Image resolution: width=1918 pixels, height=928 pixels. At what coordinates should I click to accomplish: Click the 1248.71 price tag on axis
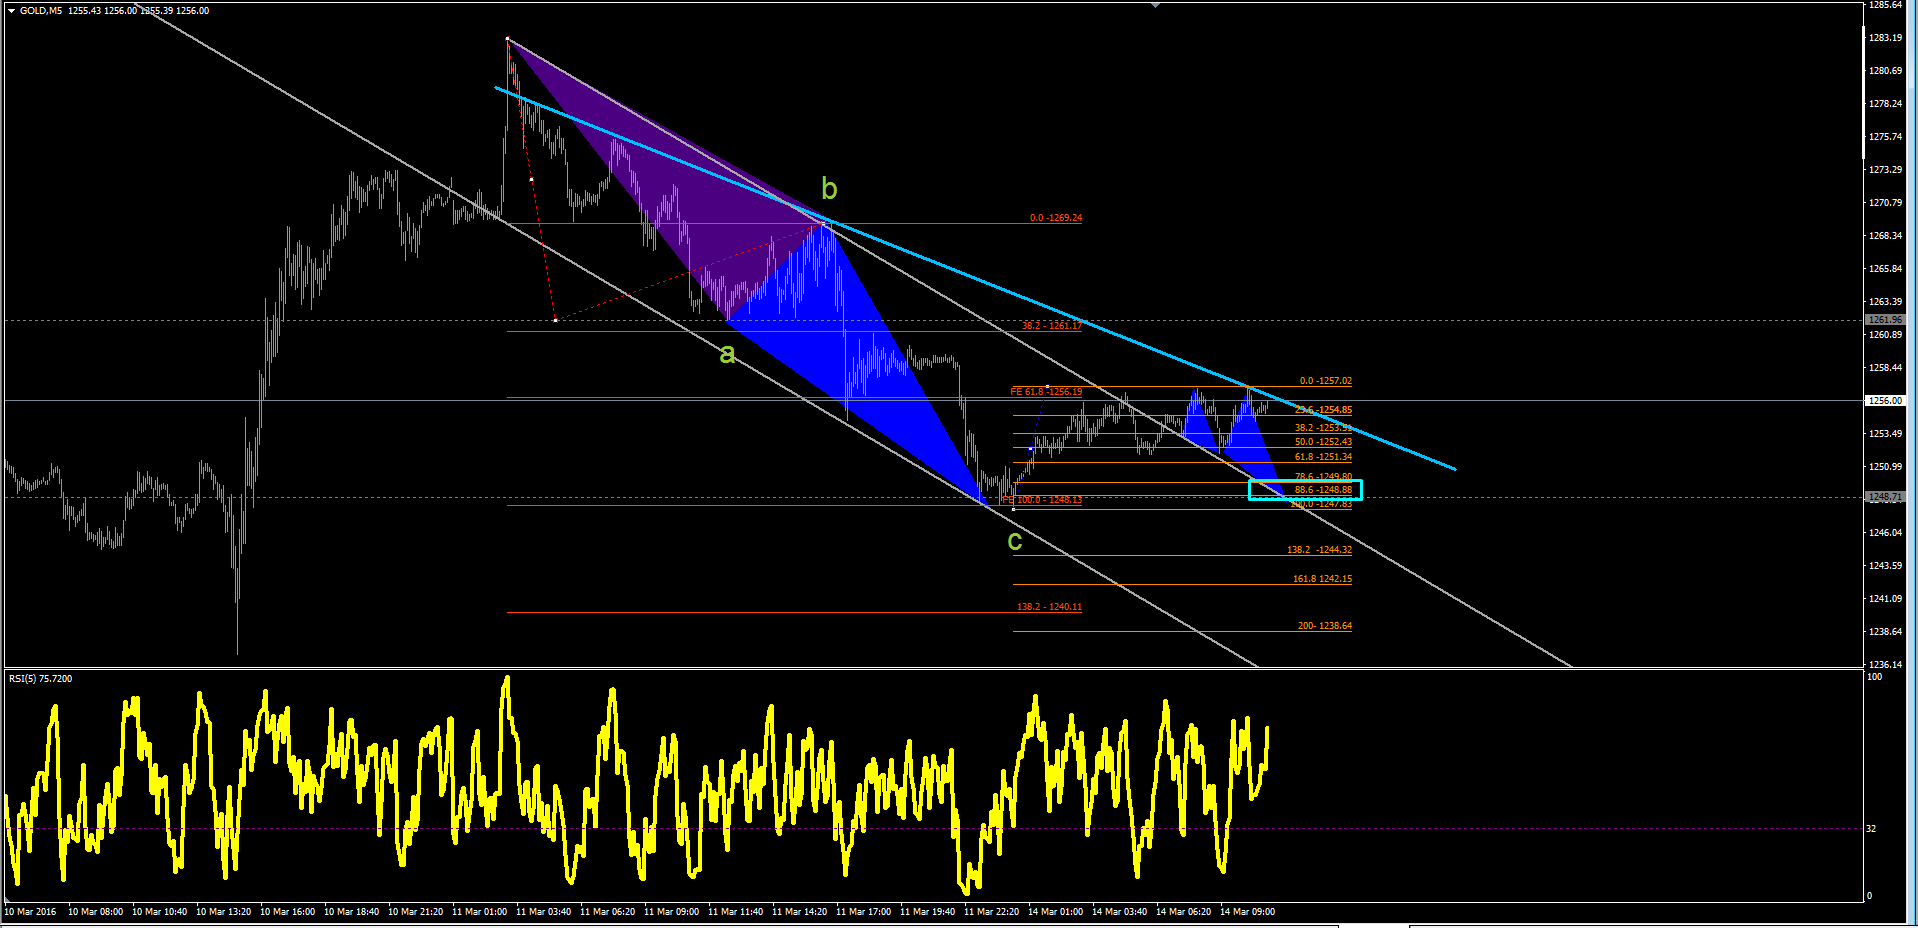point(1886,497)
